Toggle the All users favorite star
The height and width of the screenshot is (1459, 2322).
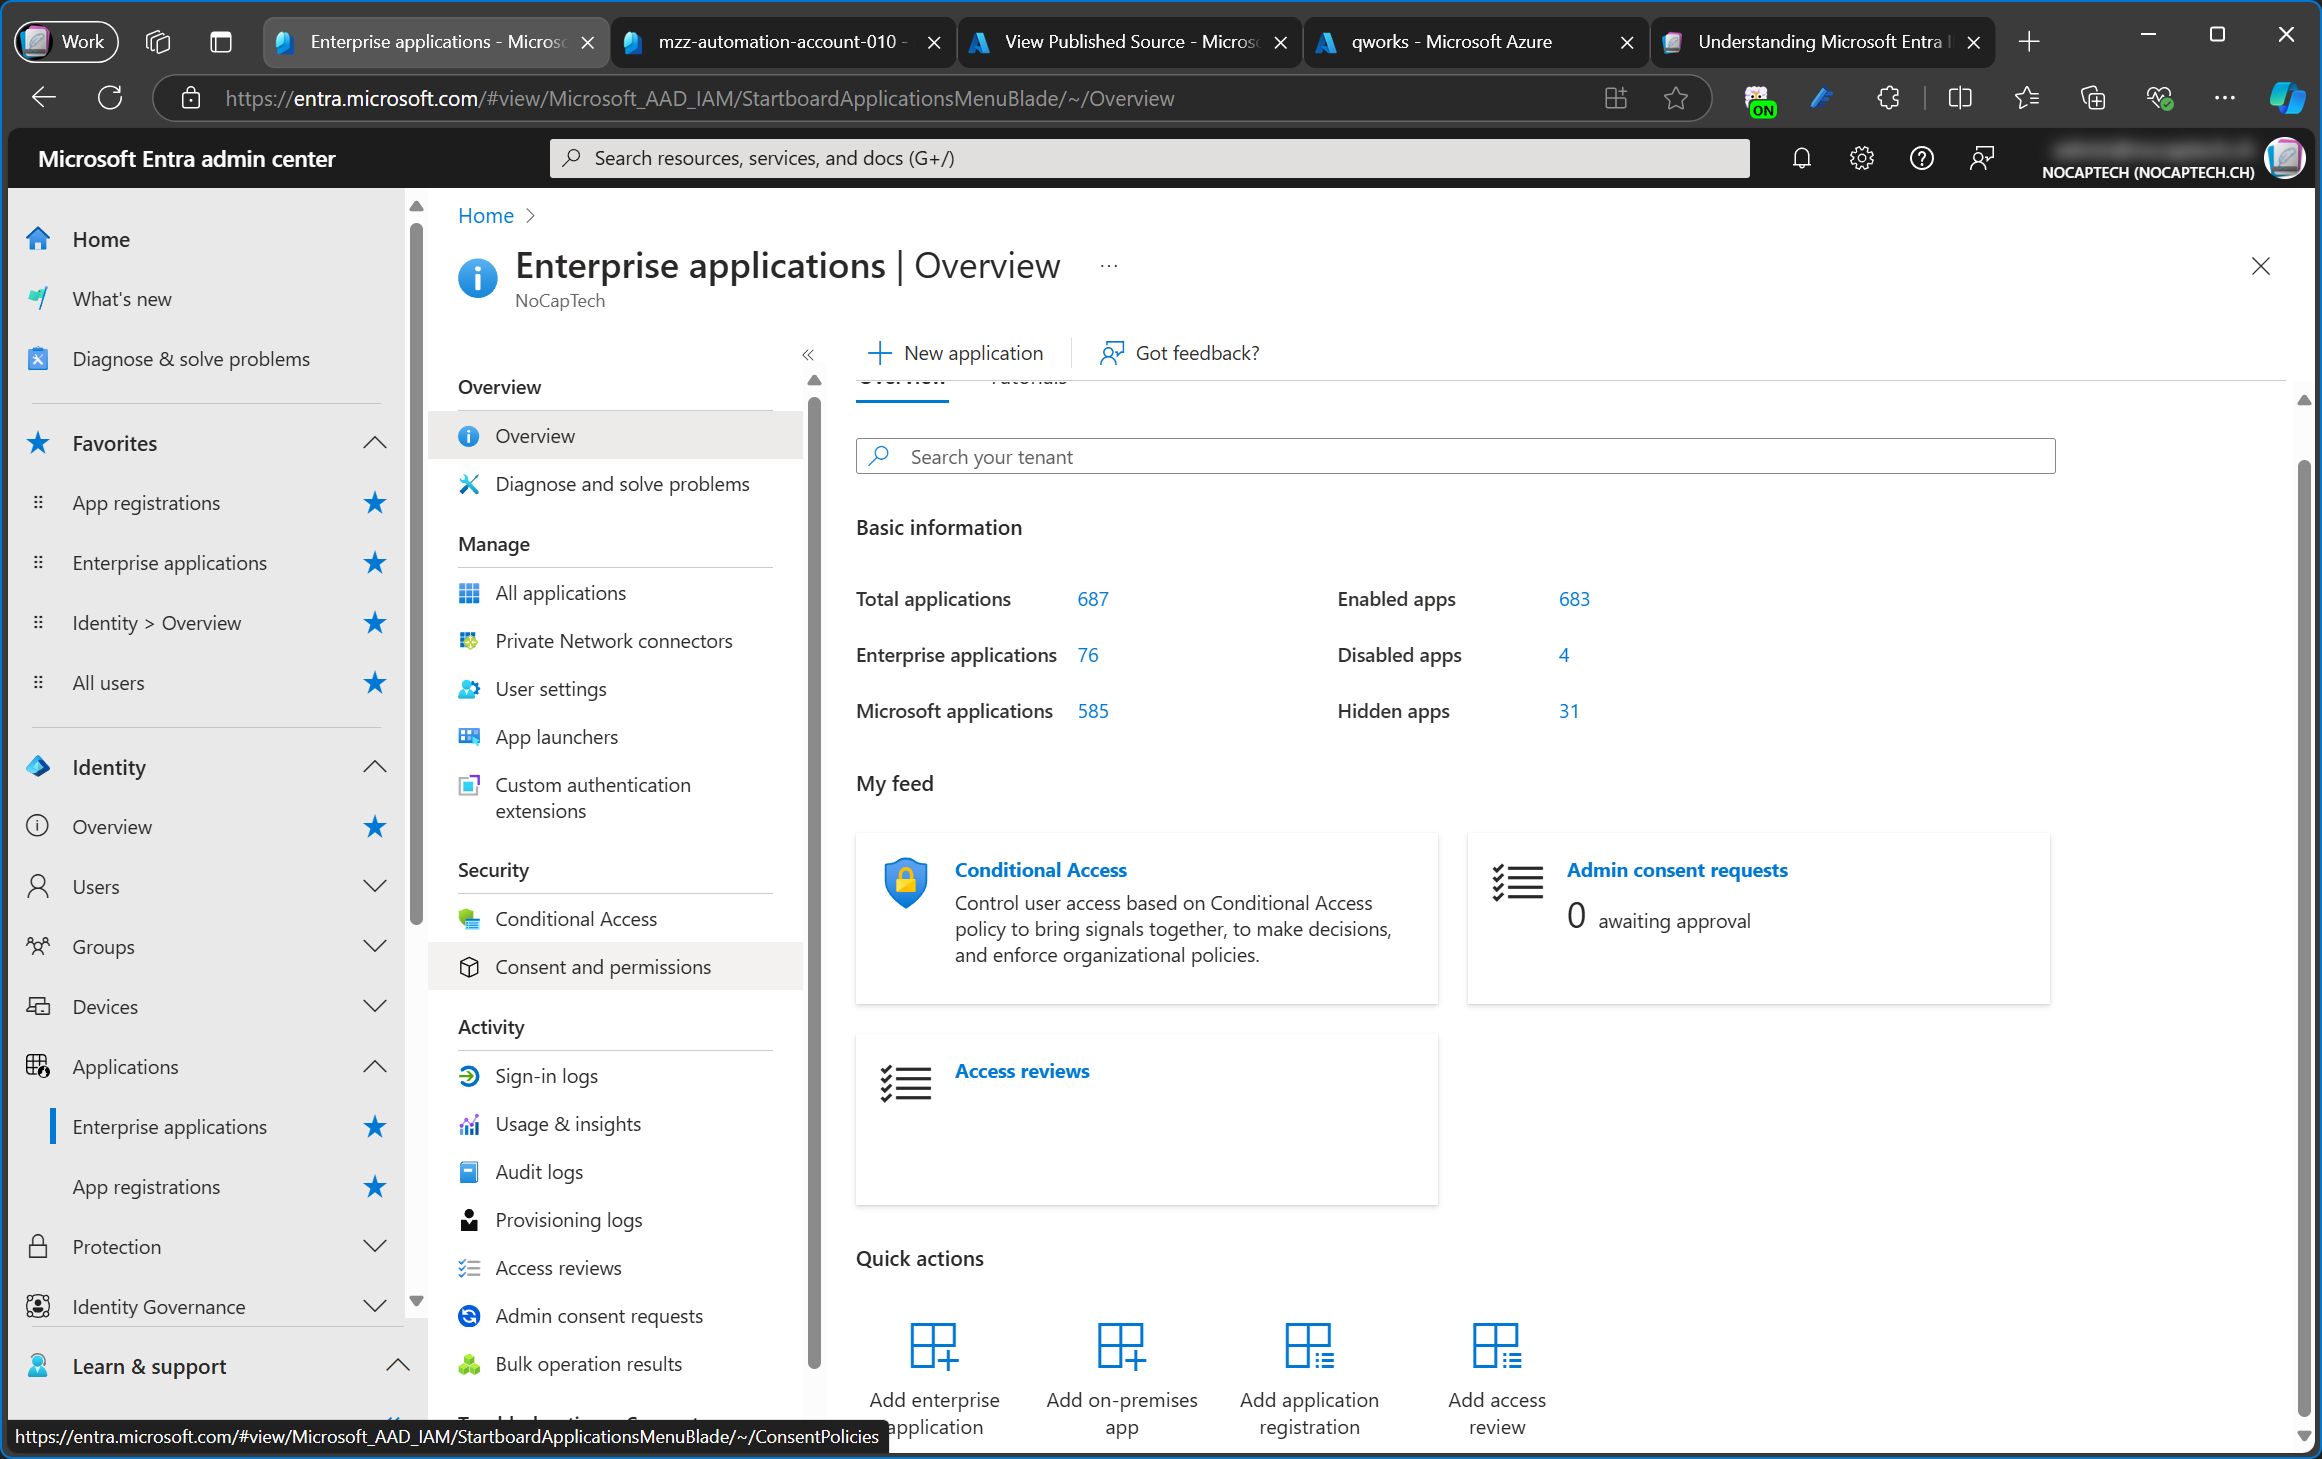pyautogui.click(x=375, y=683)
